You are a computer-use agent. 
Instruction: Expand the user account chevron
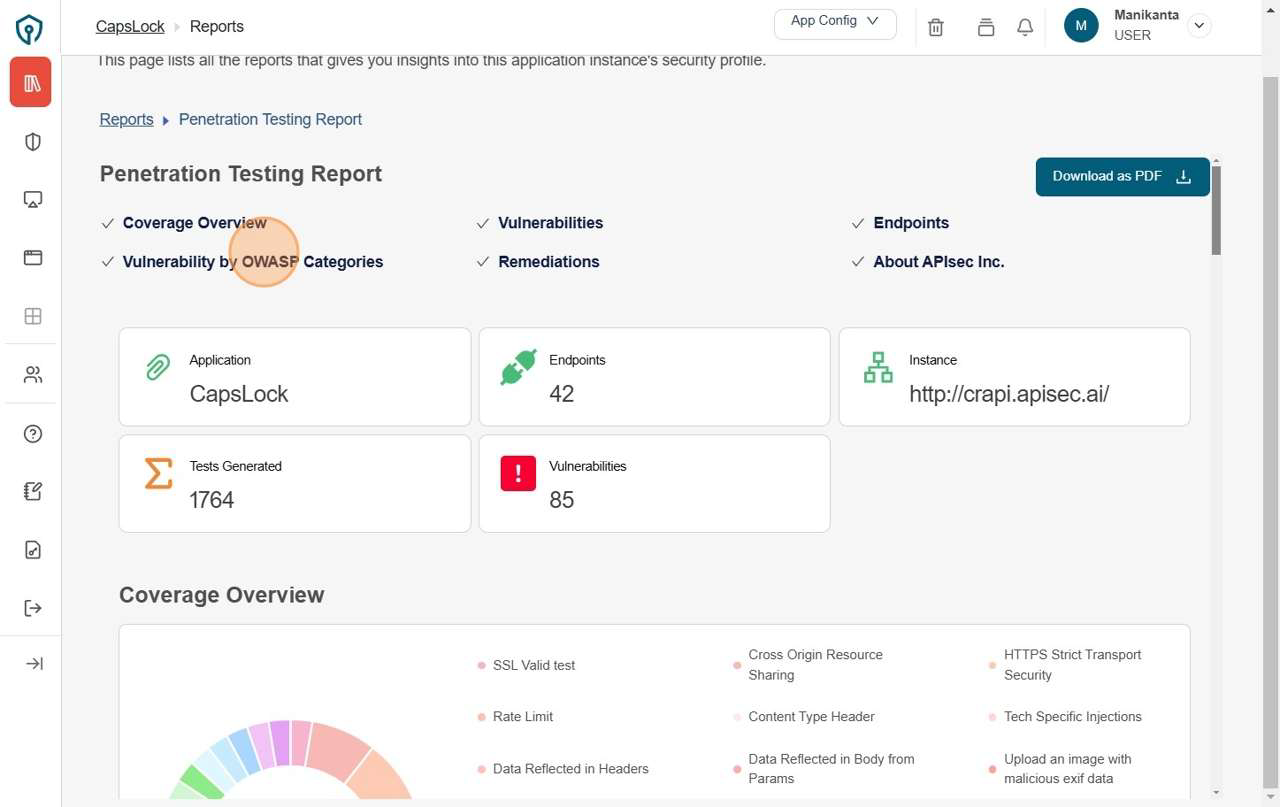[1199, 25]
